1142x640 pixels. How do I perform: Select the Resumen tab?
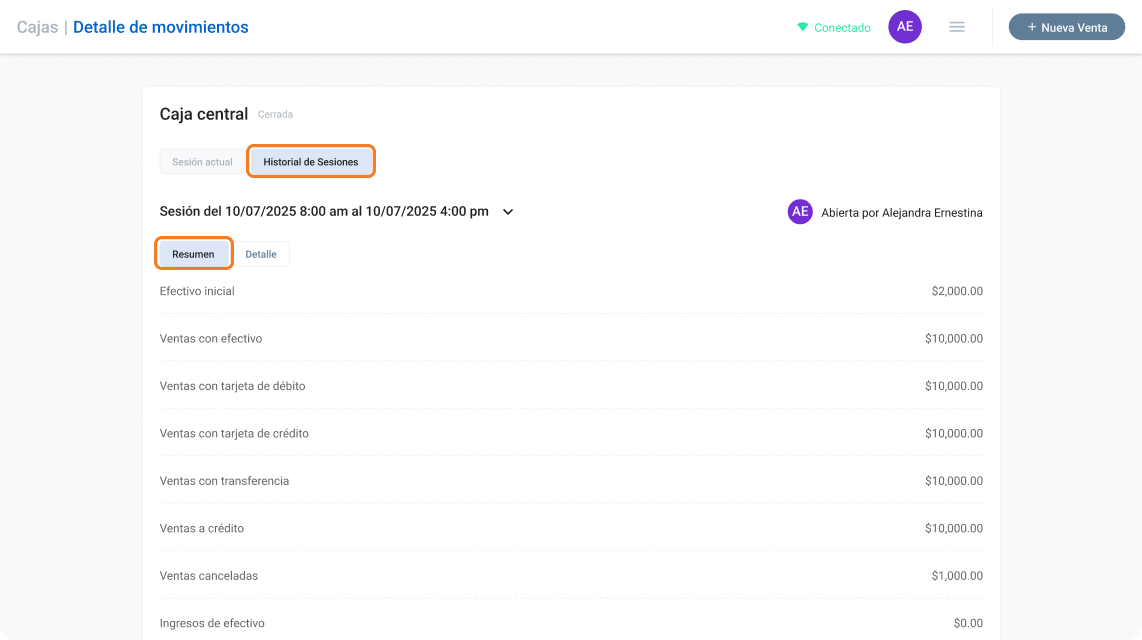[x=193, y=254]
